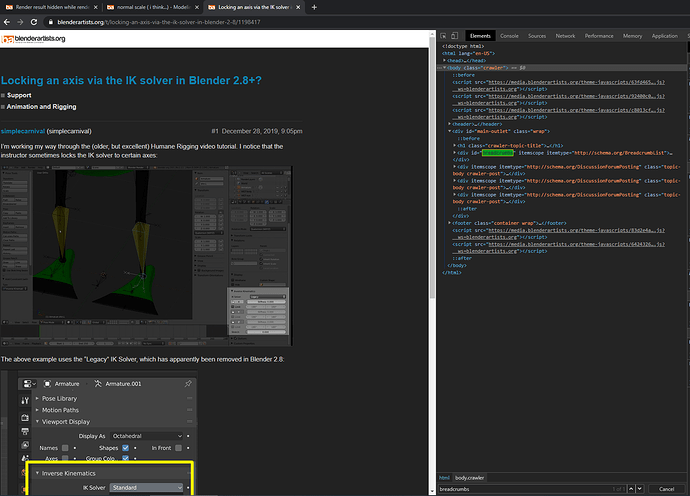Screen dimensions: 690x496
Task: Activate the DevTools element inspector picker icon
Action: pos(443,36)
